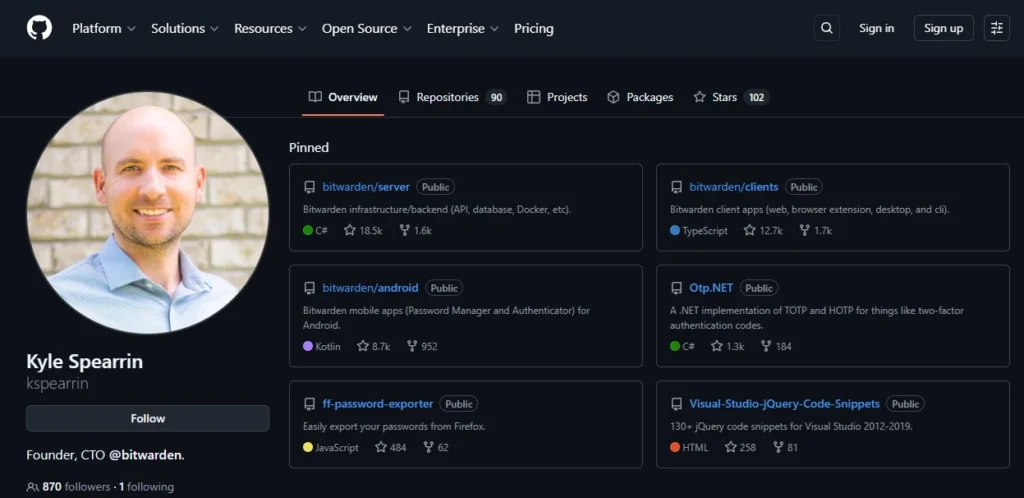Switch to the Projects tab

(557, 97)
